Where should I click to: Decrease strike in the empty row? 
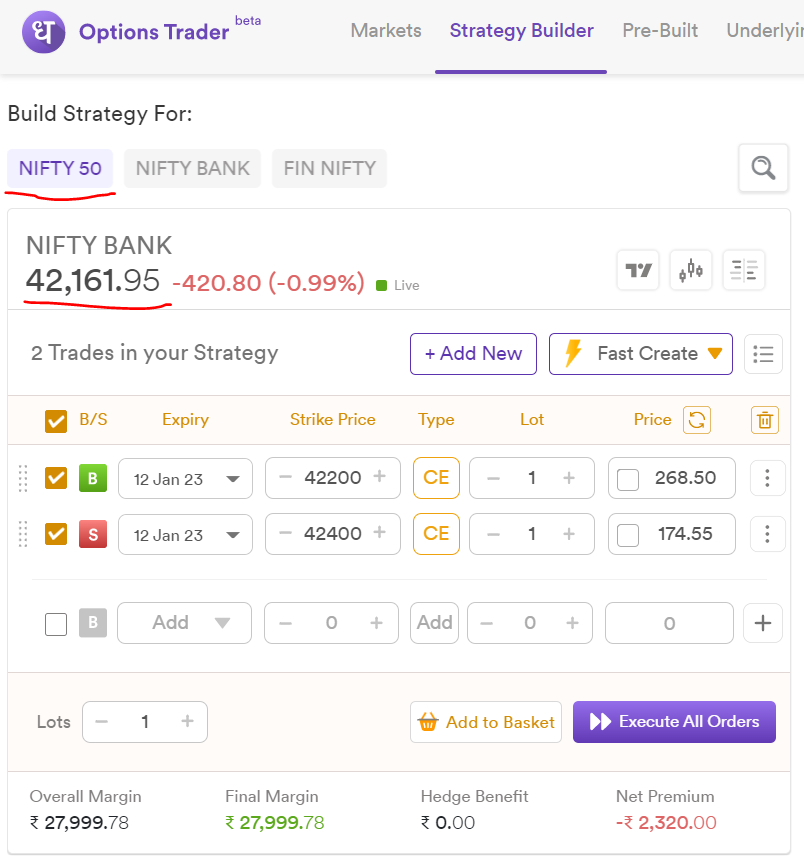(285, 623)
